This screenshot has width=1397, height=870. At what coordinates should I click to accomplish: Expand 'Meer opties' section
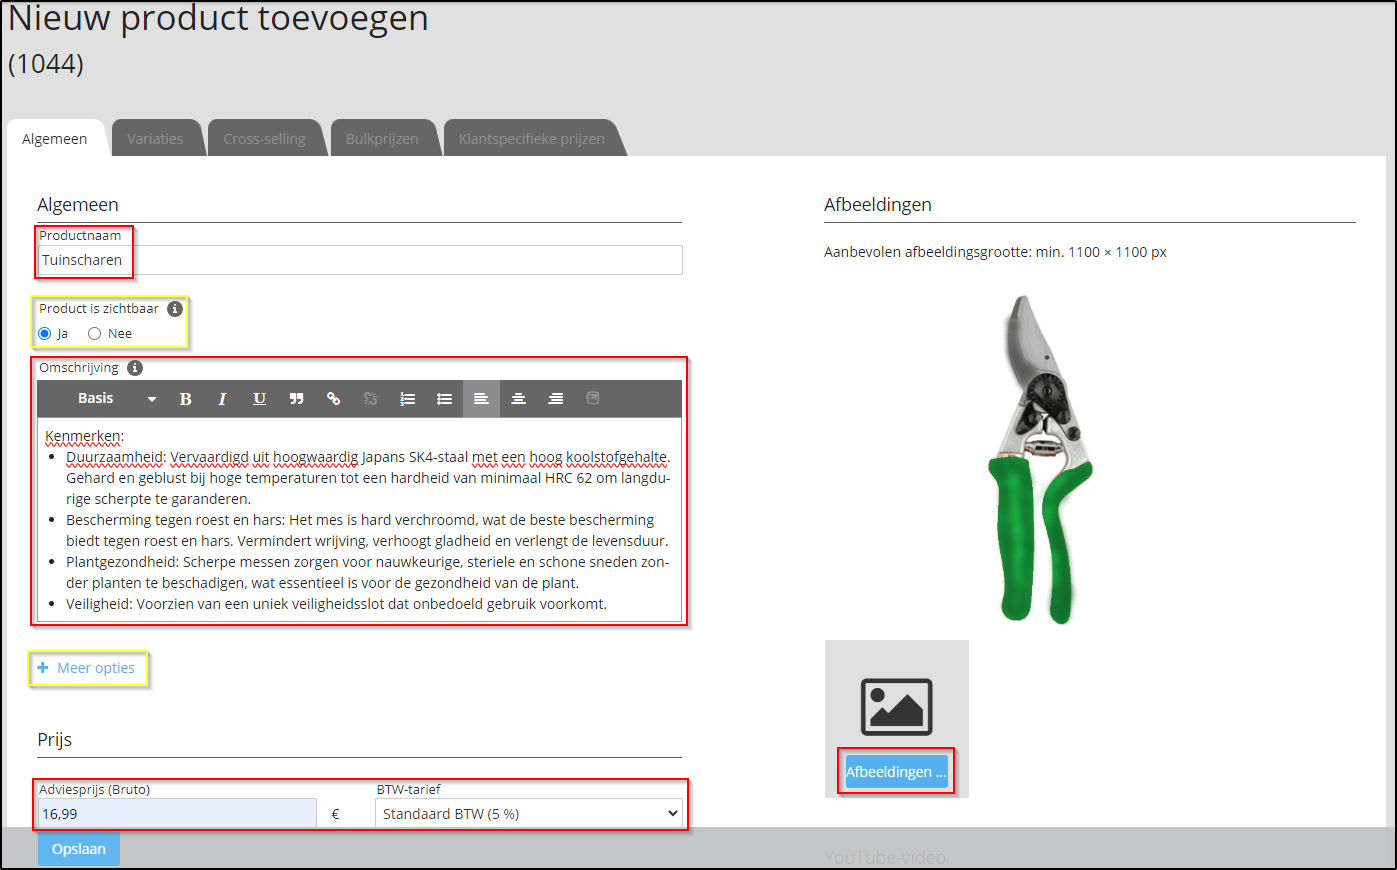(89, 667)
